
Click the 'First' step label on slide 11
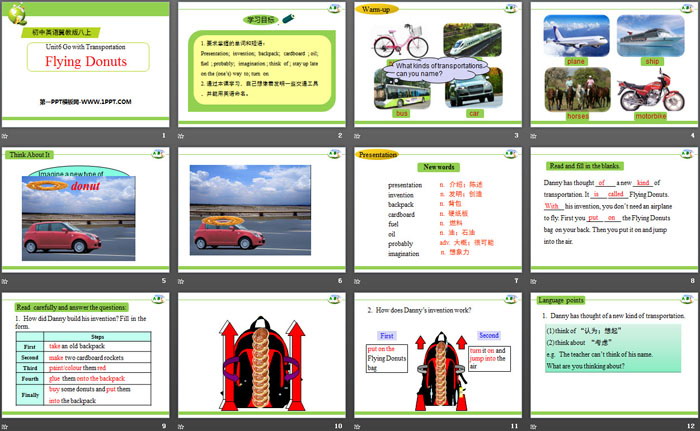click(387, 335)
